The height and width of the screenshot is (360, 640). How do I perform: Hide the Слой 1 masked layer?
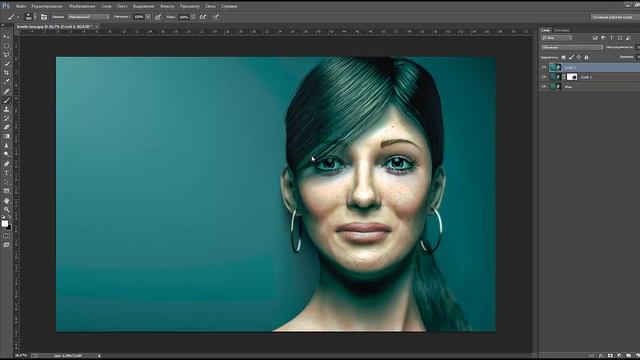(x=544, y=77)
